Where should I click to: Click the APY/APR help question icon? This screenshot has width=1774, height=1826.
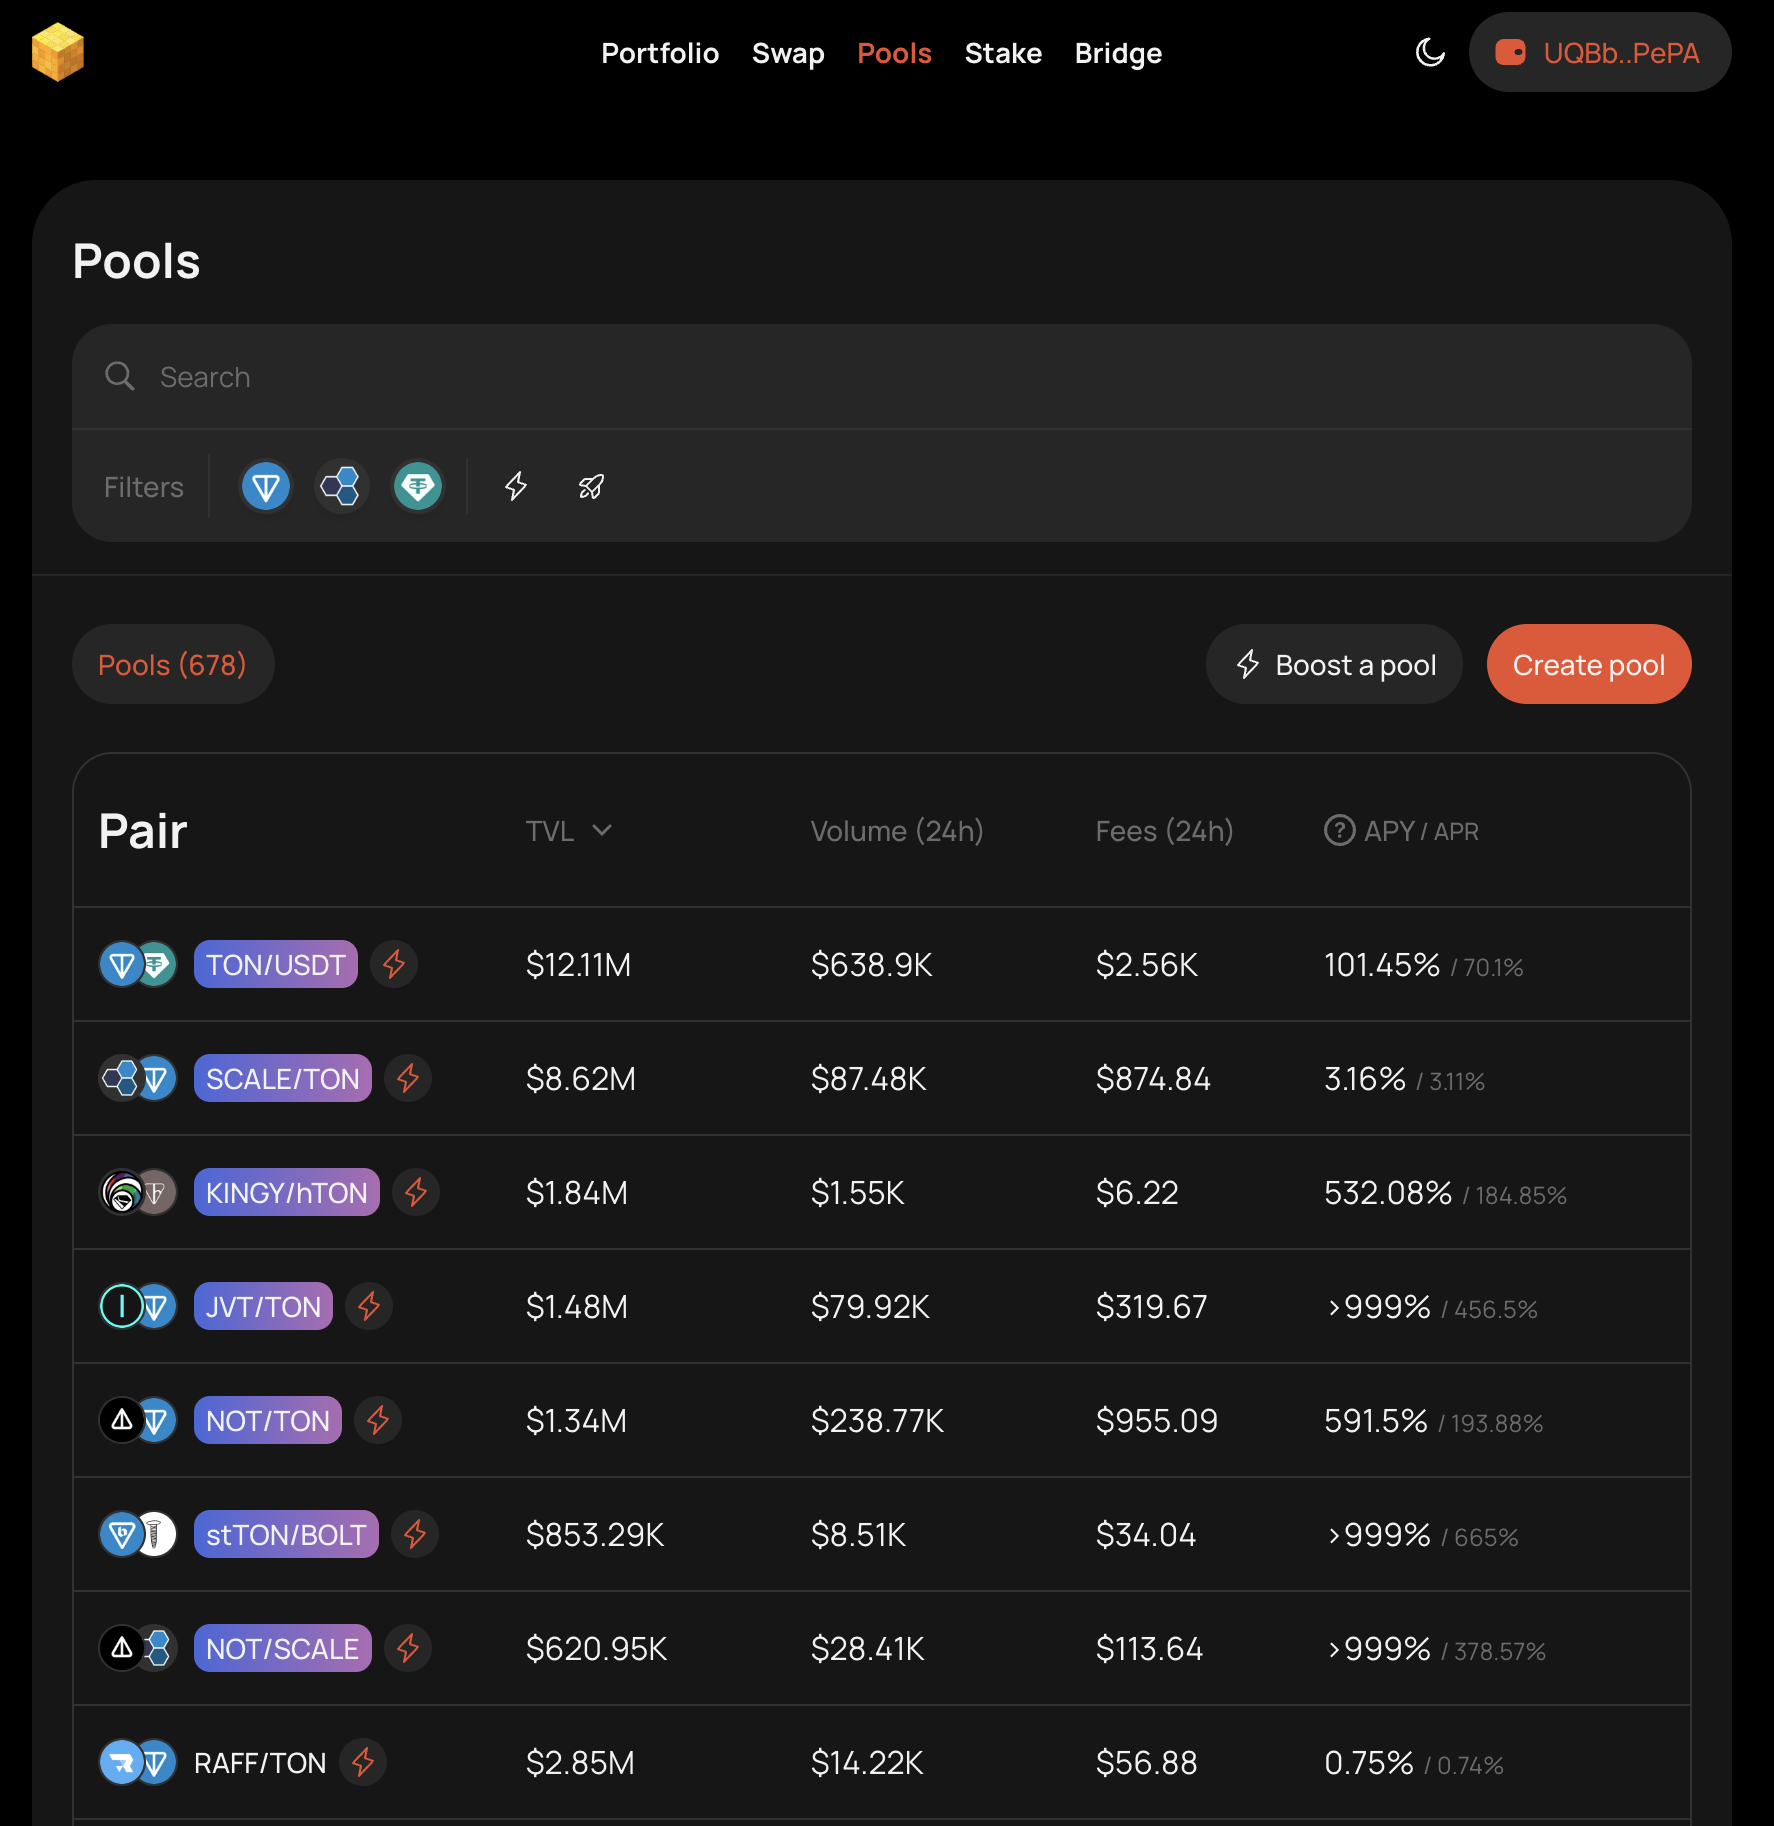(x=1339, y=830)
